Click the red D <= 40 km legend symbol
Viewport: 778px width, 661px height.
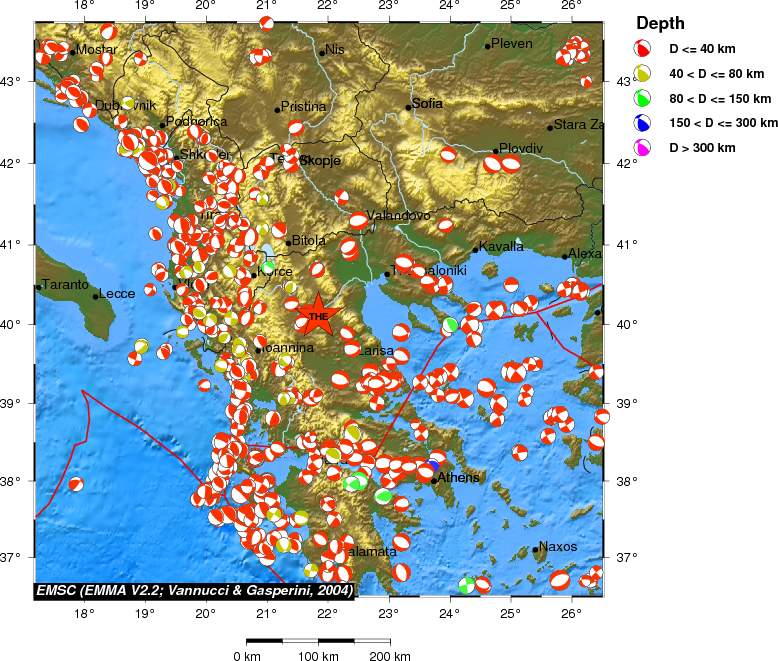pos(645,47)
